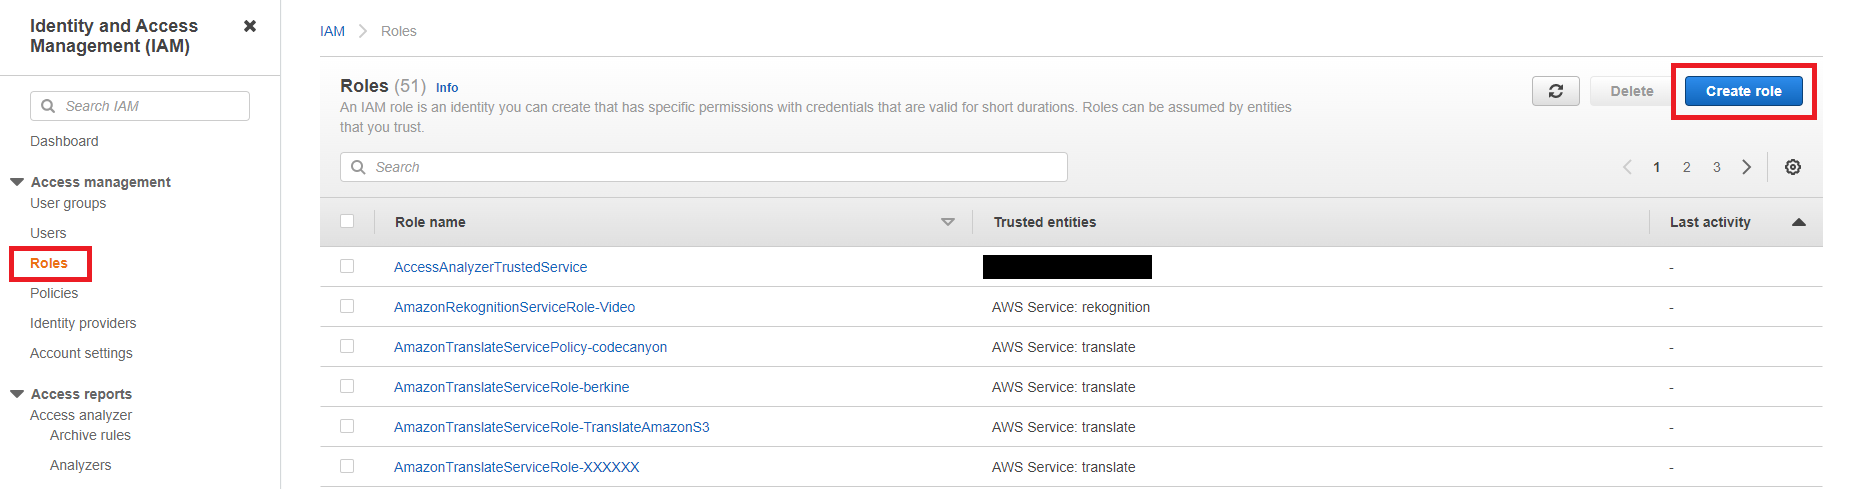Viewport: 1850px width, 489px height.
Task: Select the AmazonRekognitionServiceRole-Video checkbox
Action: click(347, 306)
